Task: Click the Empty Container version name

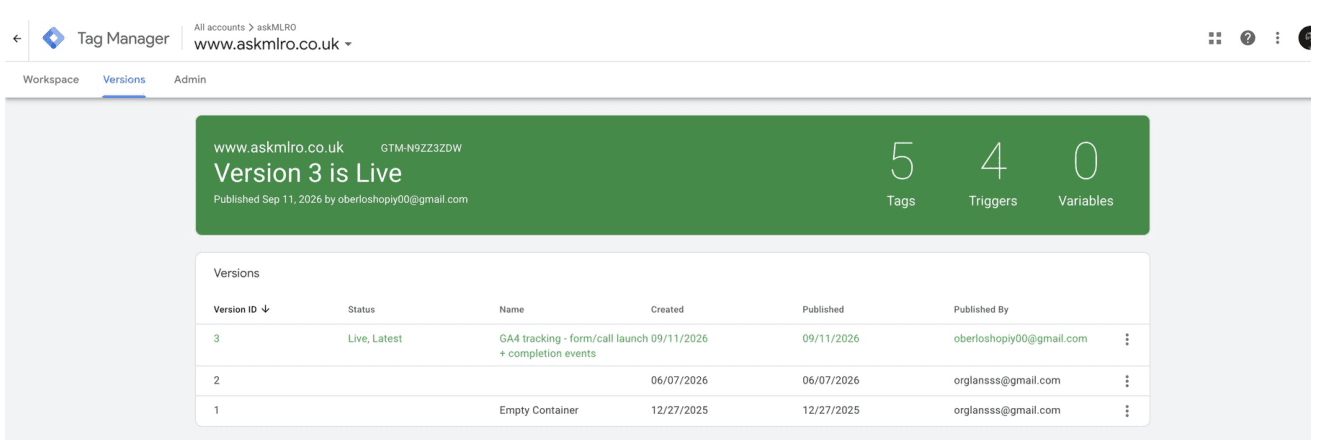Action: (539, 411)
